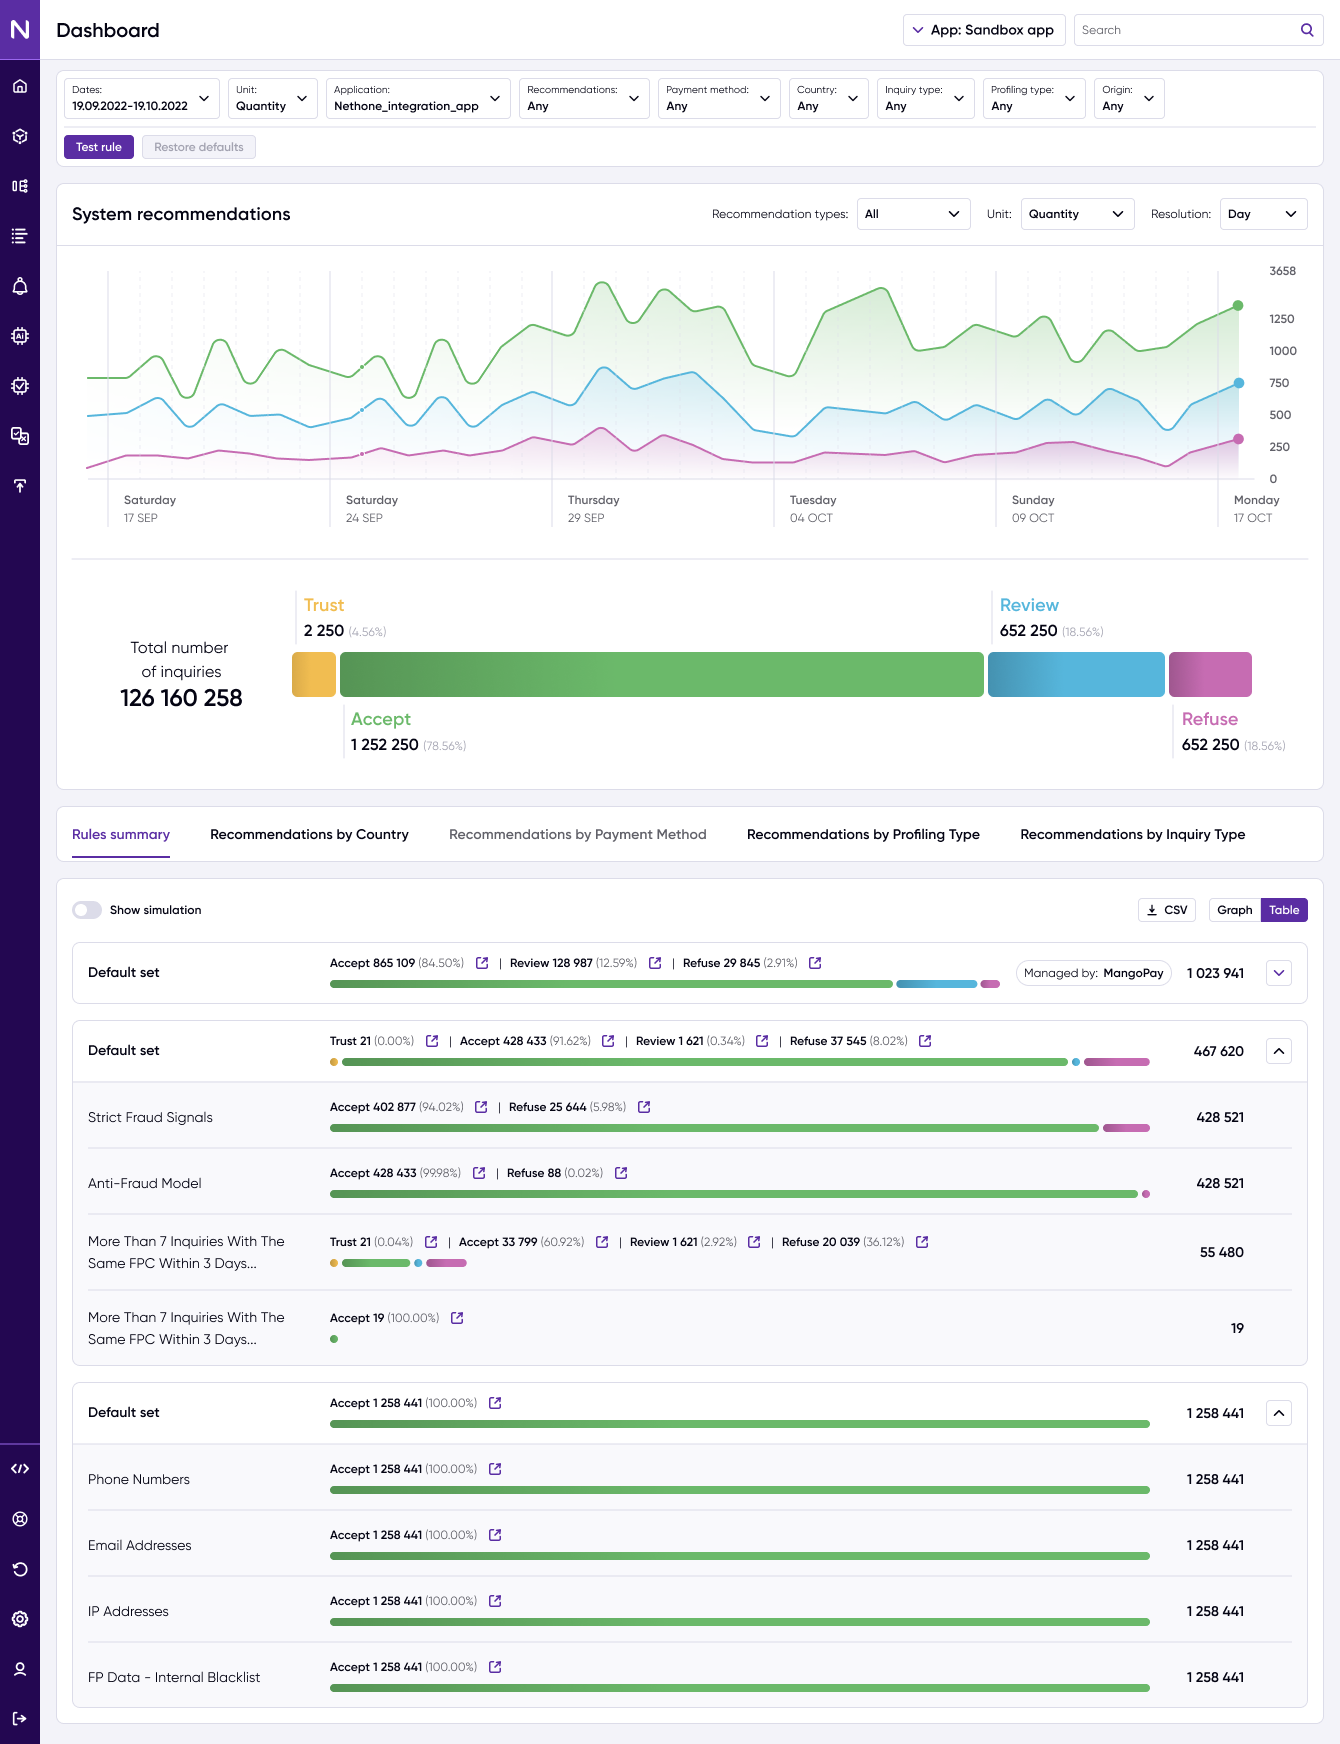Open Recommendations by Inquiry Type tab
Screen dimensions: 1340x1744
tap(1132, 834)
